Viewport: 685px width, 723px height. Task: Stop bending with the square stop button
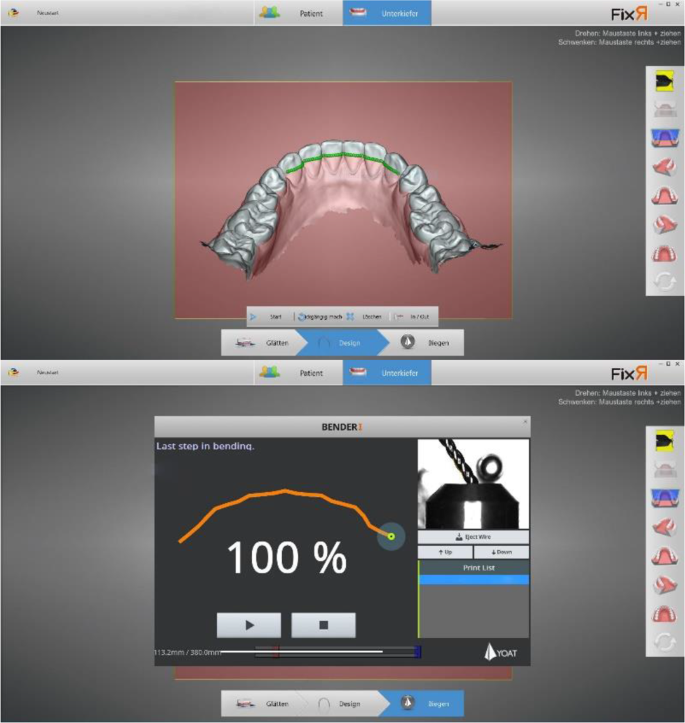324,625
